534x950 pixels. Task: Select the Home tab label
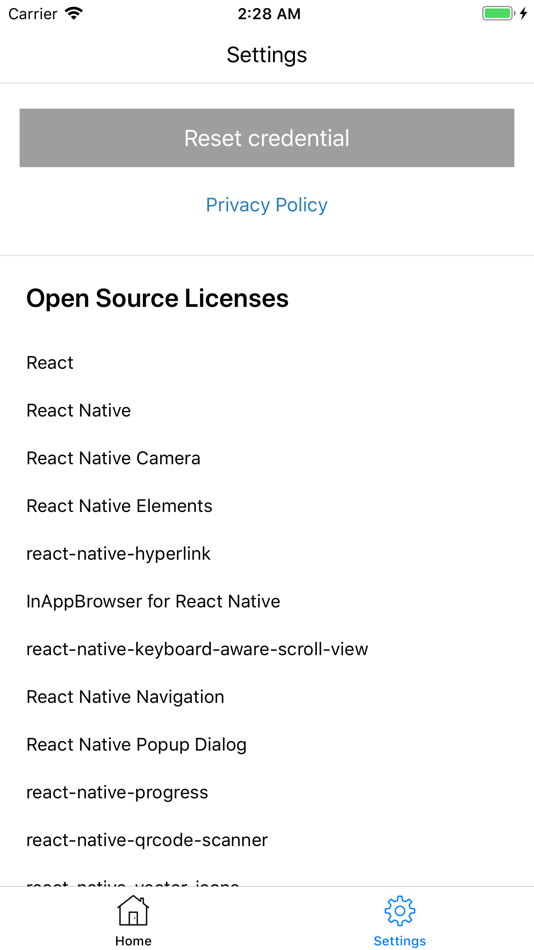tap(133, 941)
